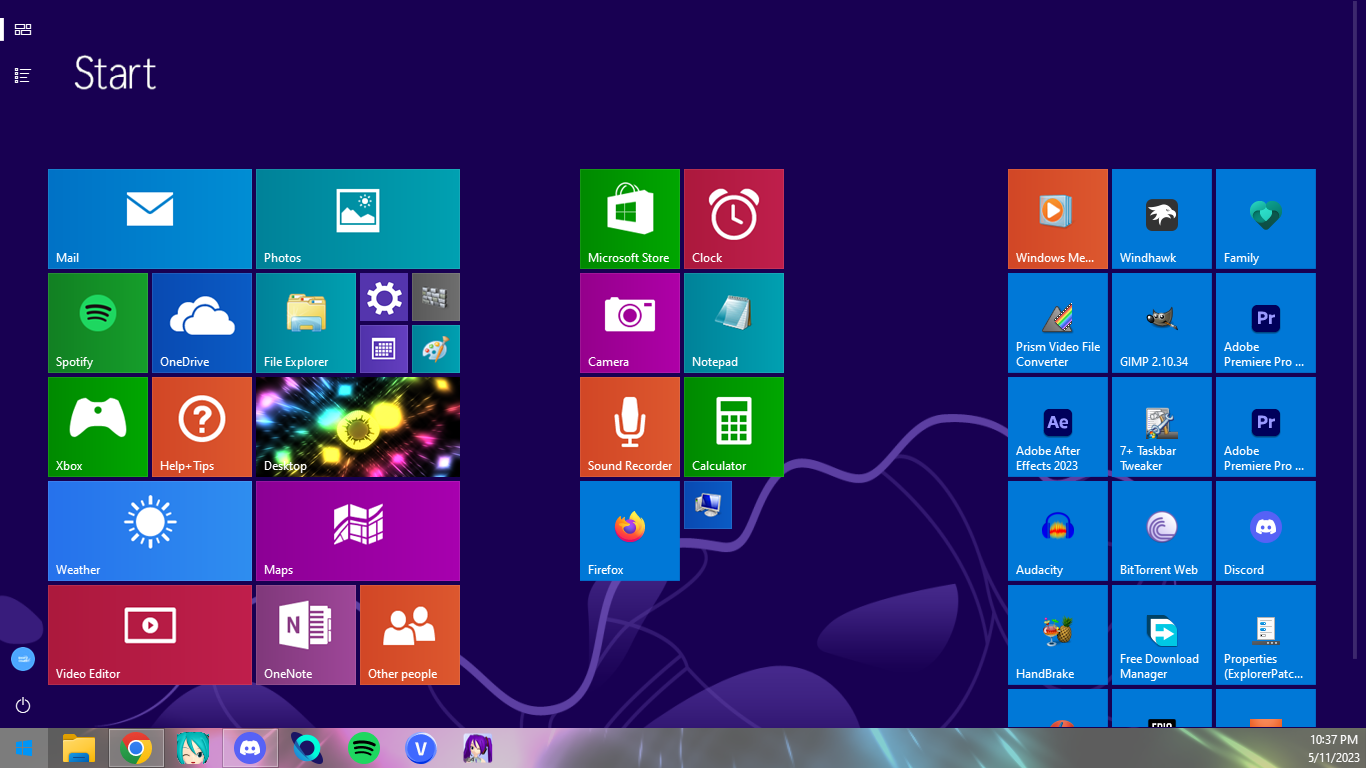
Task: Launch Adobe After Effects 2023 tile
Action: click(1058, 427)
